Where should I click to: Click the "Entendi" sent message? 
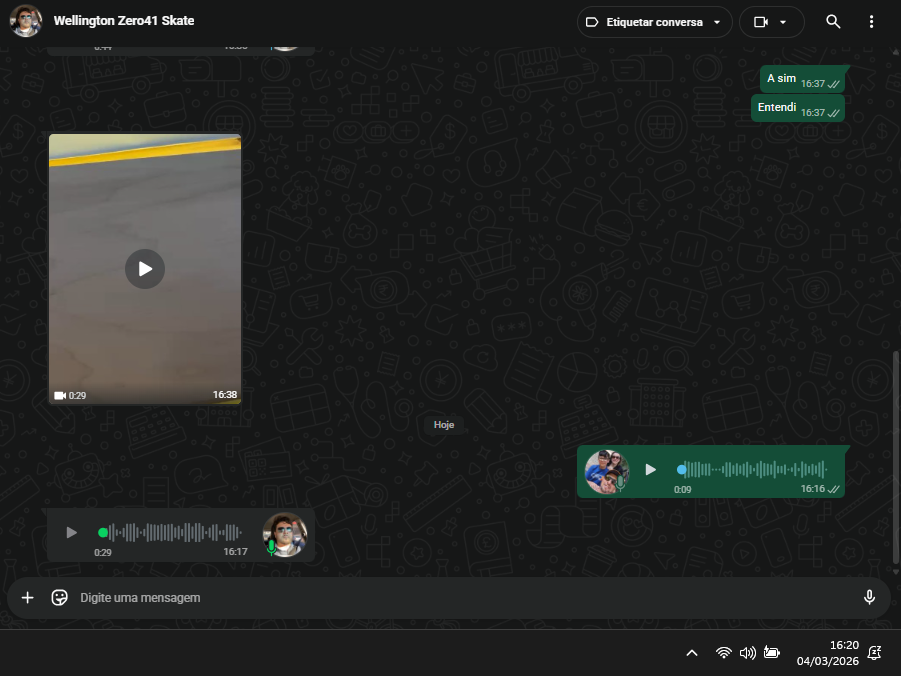[x=777, y=108]
